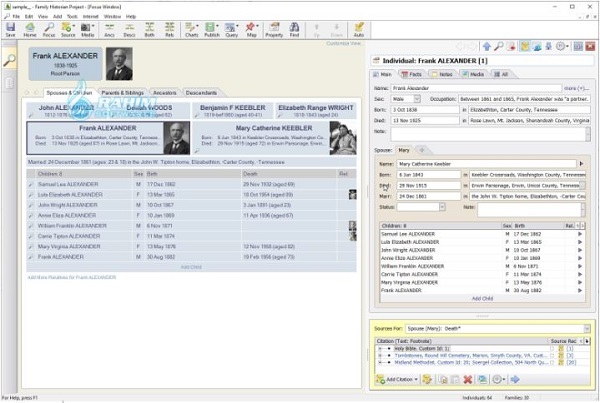Click the magnifier icon in property panel toolbar
Screen dimensions: 600x403
[x=498, y=47]
